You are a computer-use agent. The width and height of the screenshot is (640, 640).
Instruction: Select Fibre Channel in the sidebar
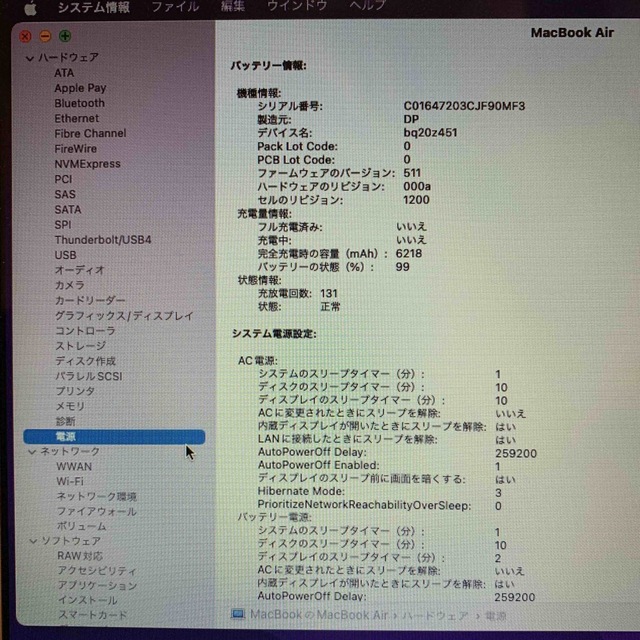(x=90, y=133)
